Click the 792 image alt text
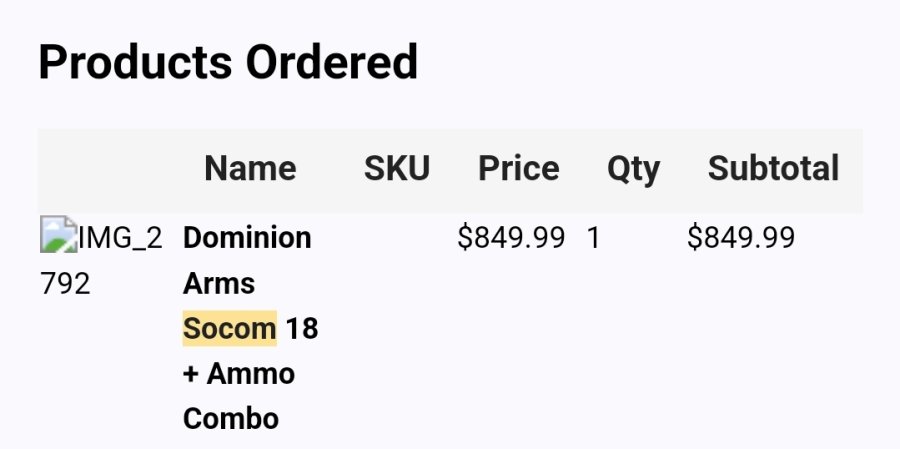This screenshot has height=449, width=900. [x=65, y=284]
